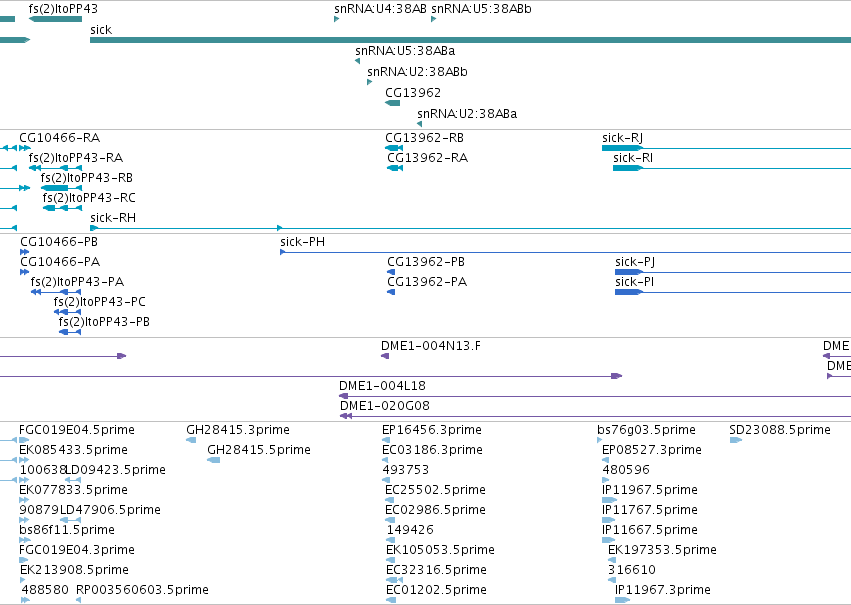The image size is (851, 605).
Task: Click EST FGC019E04.3prime
Action: [x=77, y=550]
